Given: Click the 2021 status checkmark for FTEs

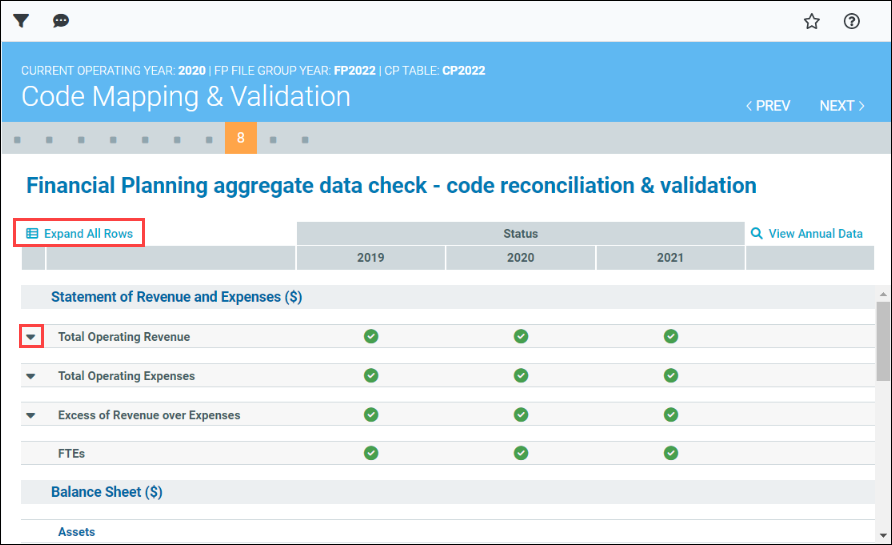Looking at the screenshot, I should click(x=671, y=453).
